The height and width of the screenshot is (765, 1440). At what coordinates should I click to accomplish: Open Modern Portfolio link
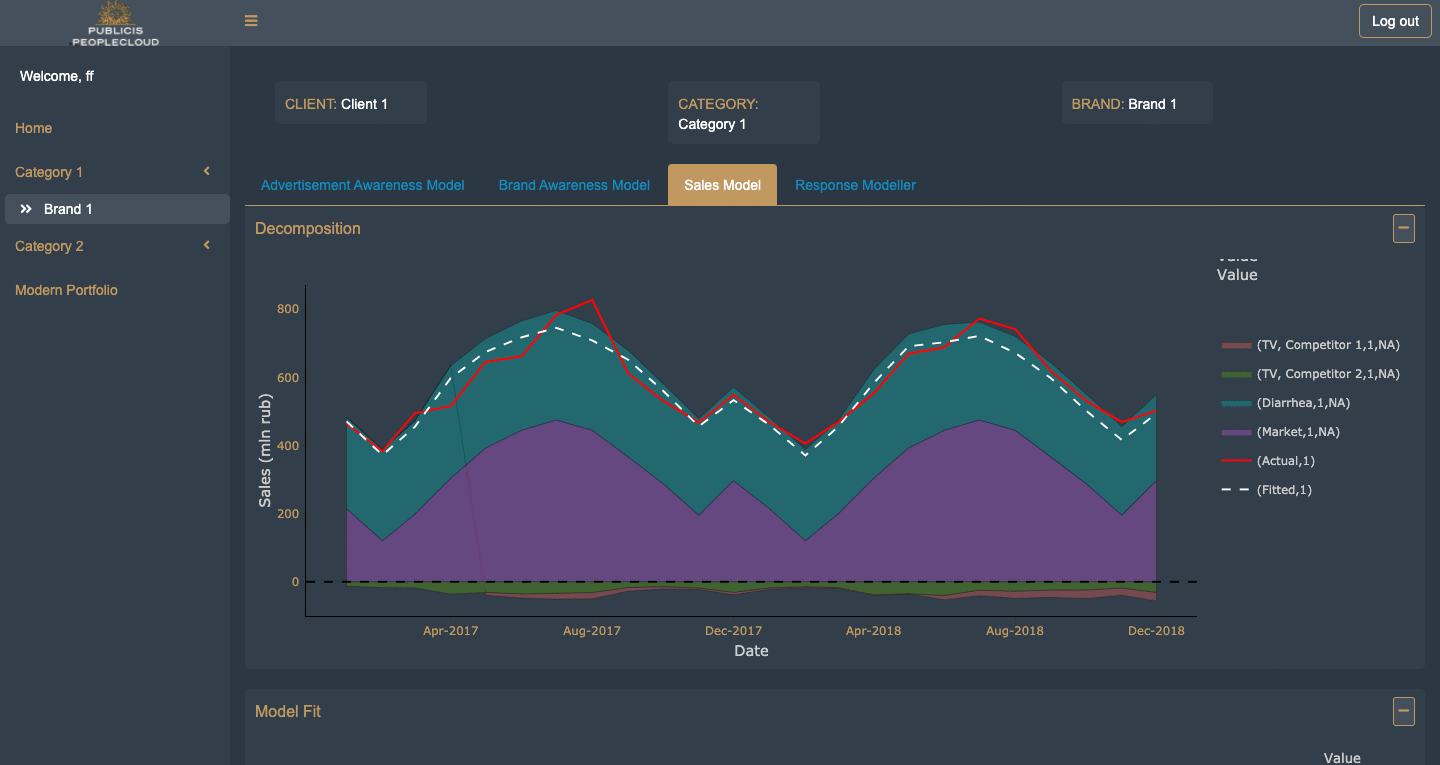coord(66,290)
